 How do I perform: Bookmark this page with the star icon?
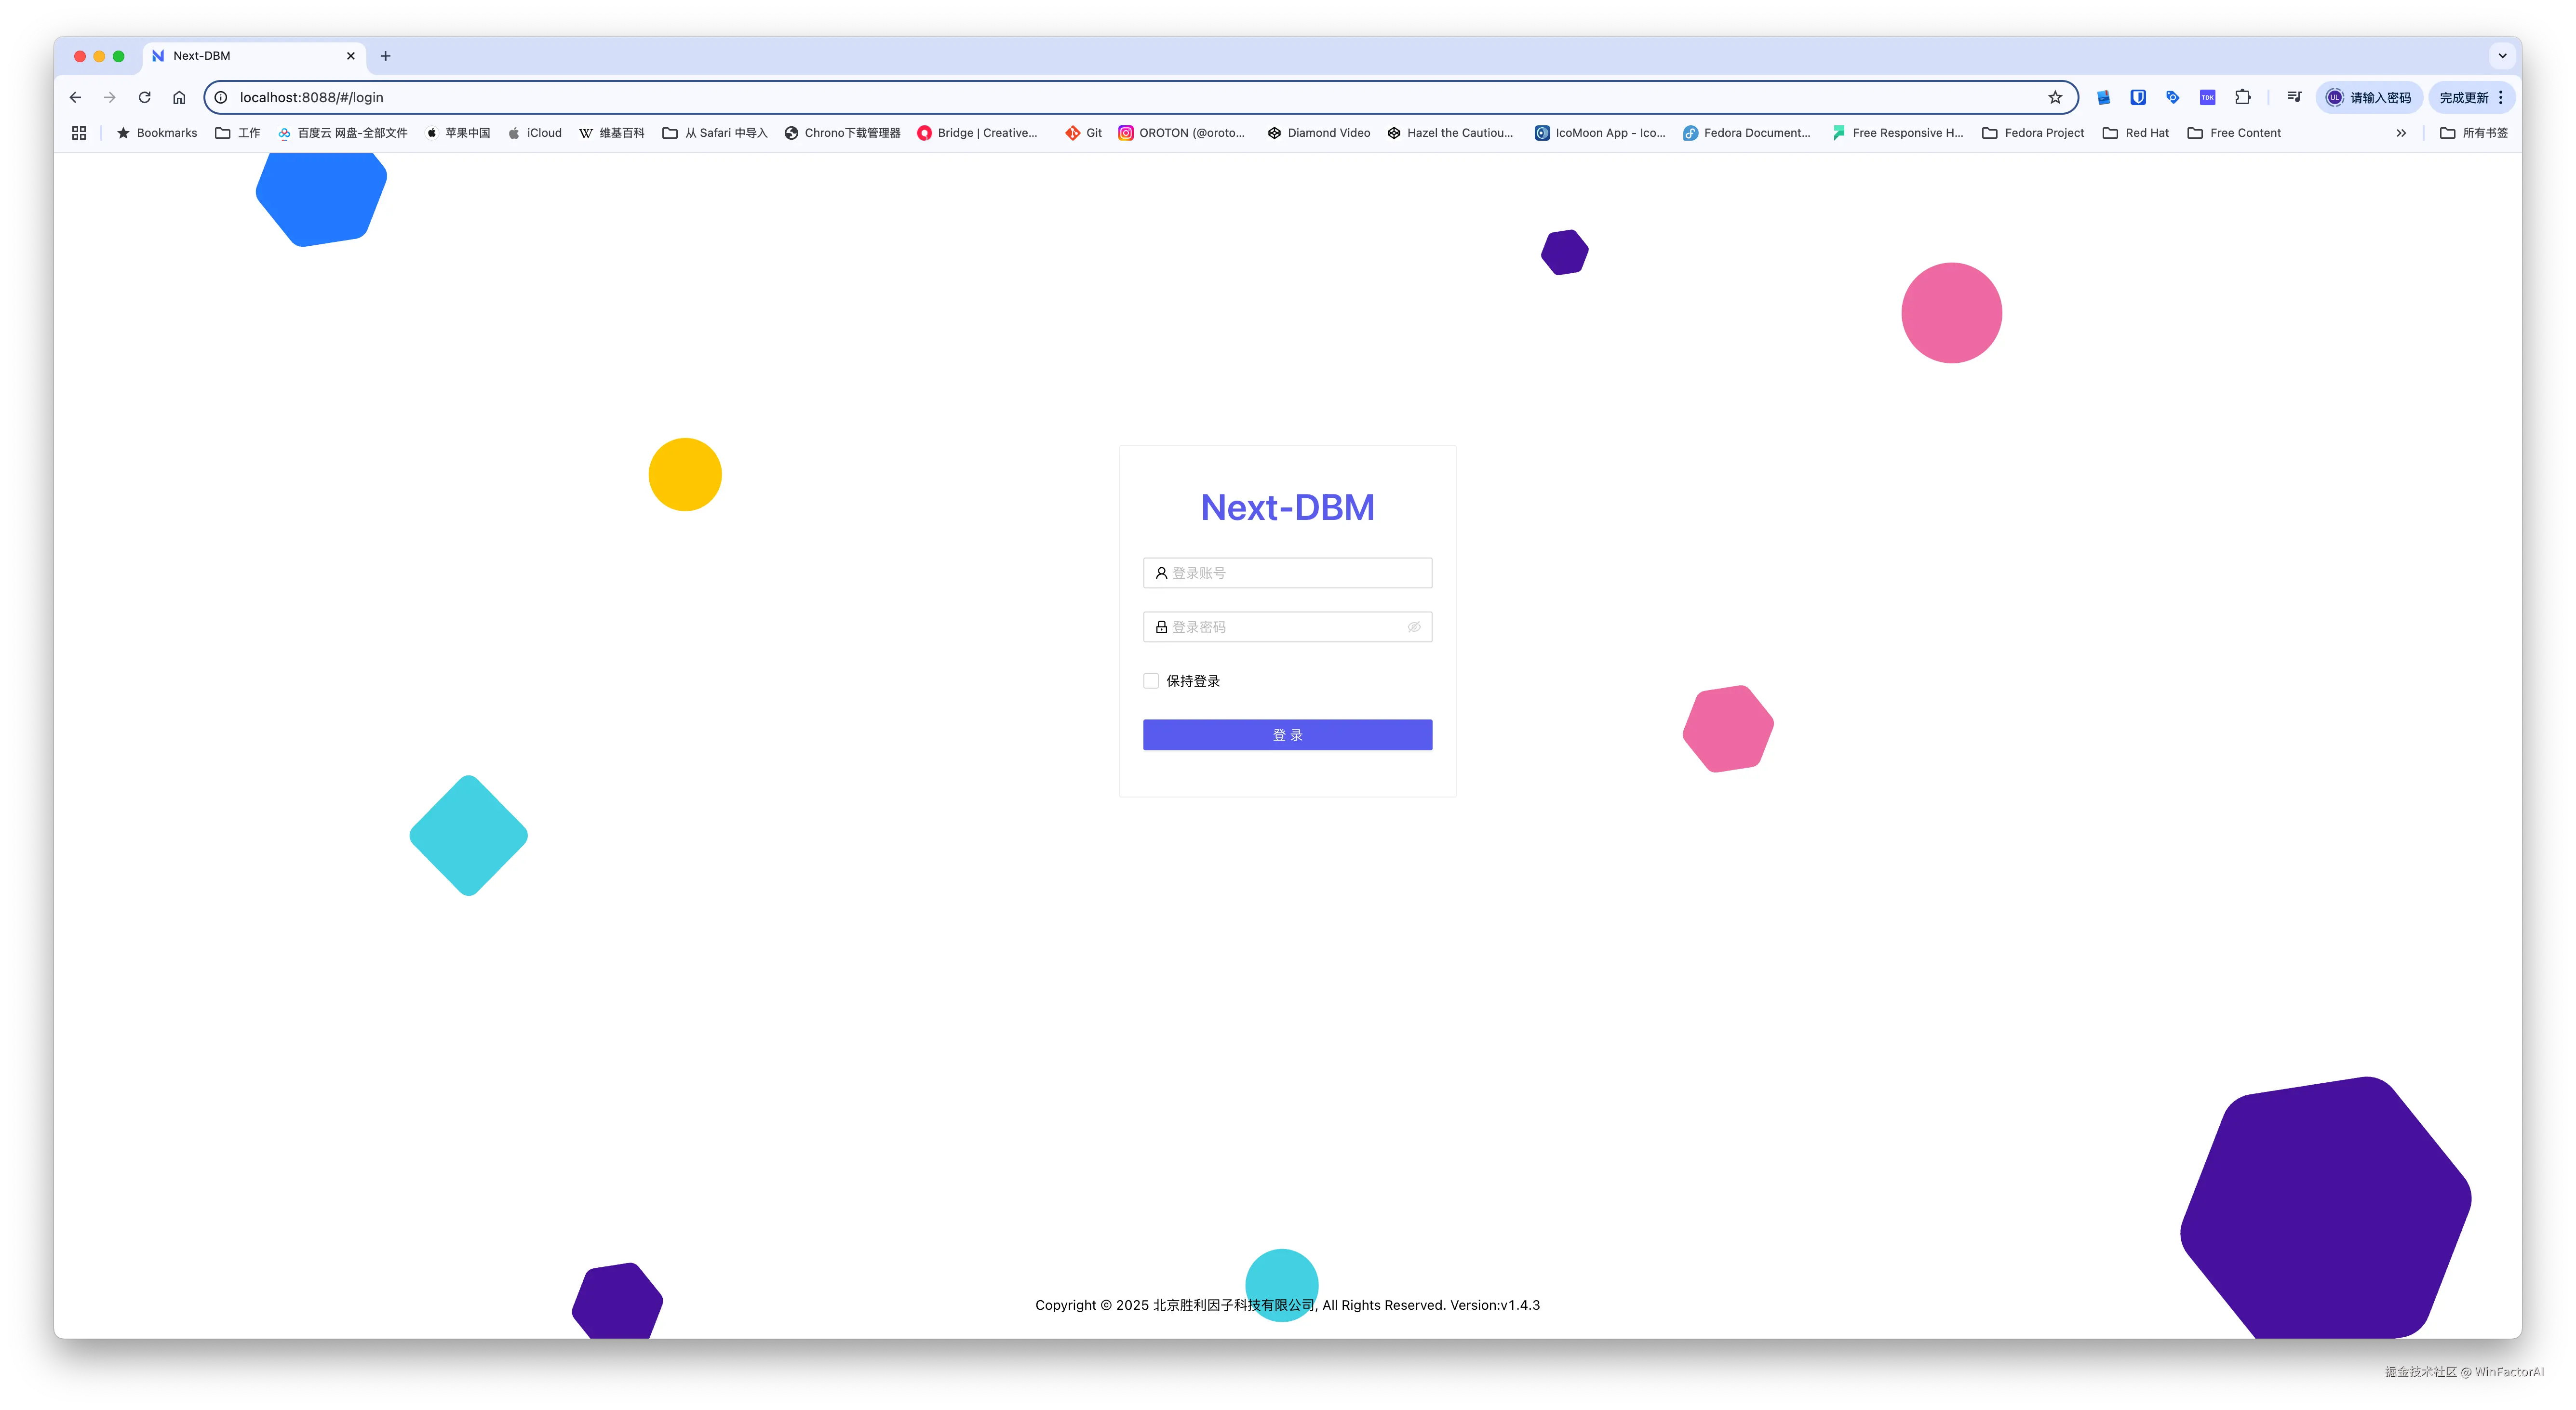[x=2055, y=97]
